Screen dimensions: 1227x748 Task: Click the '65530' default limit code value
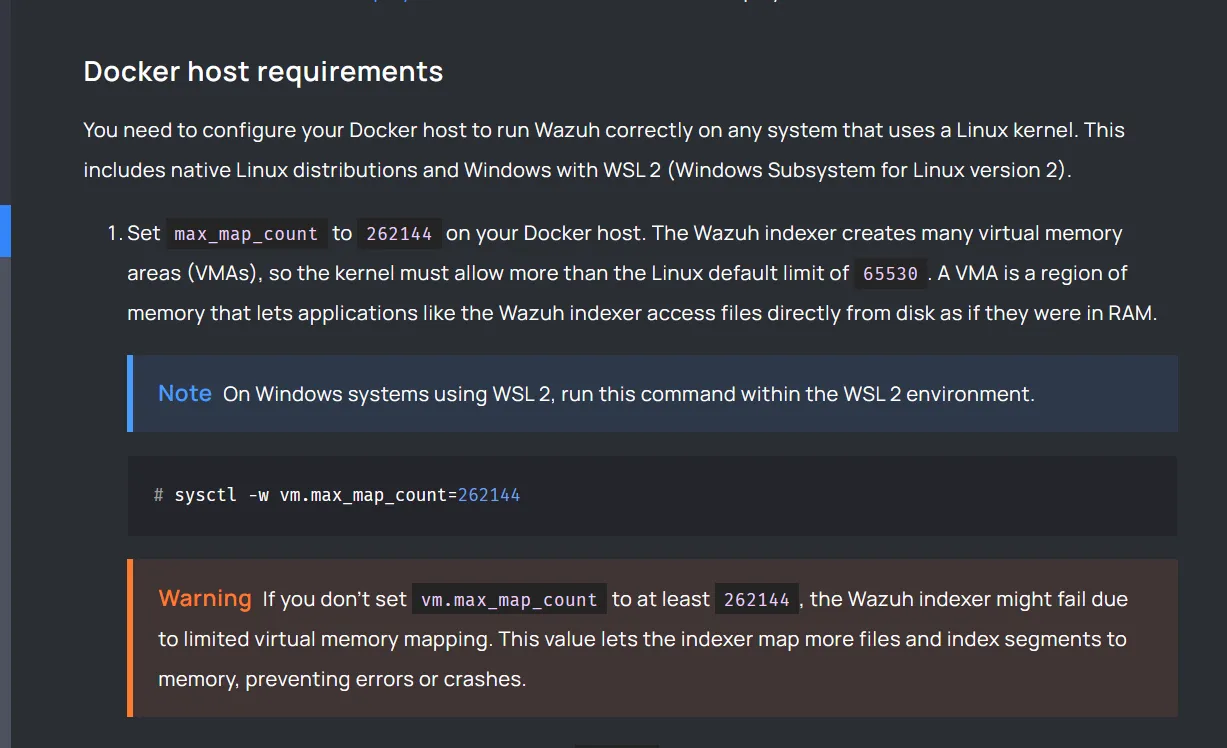pos(890,274)
